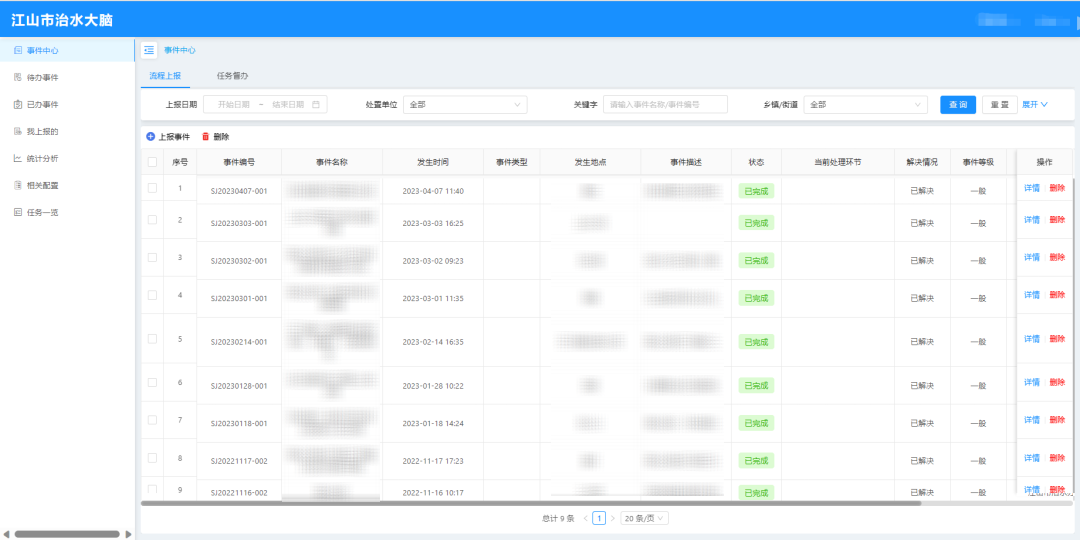Open the 20 条/页 page size dropdown
This screenshot has width=1080, height=540.
coord(645,518)
